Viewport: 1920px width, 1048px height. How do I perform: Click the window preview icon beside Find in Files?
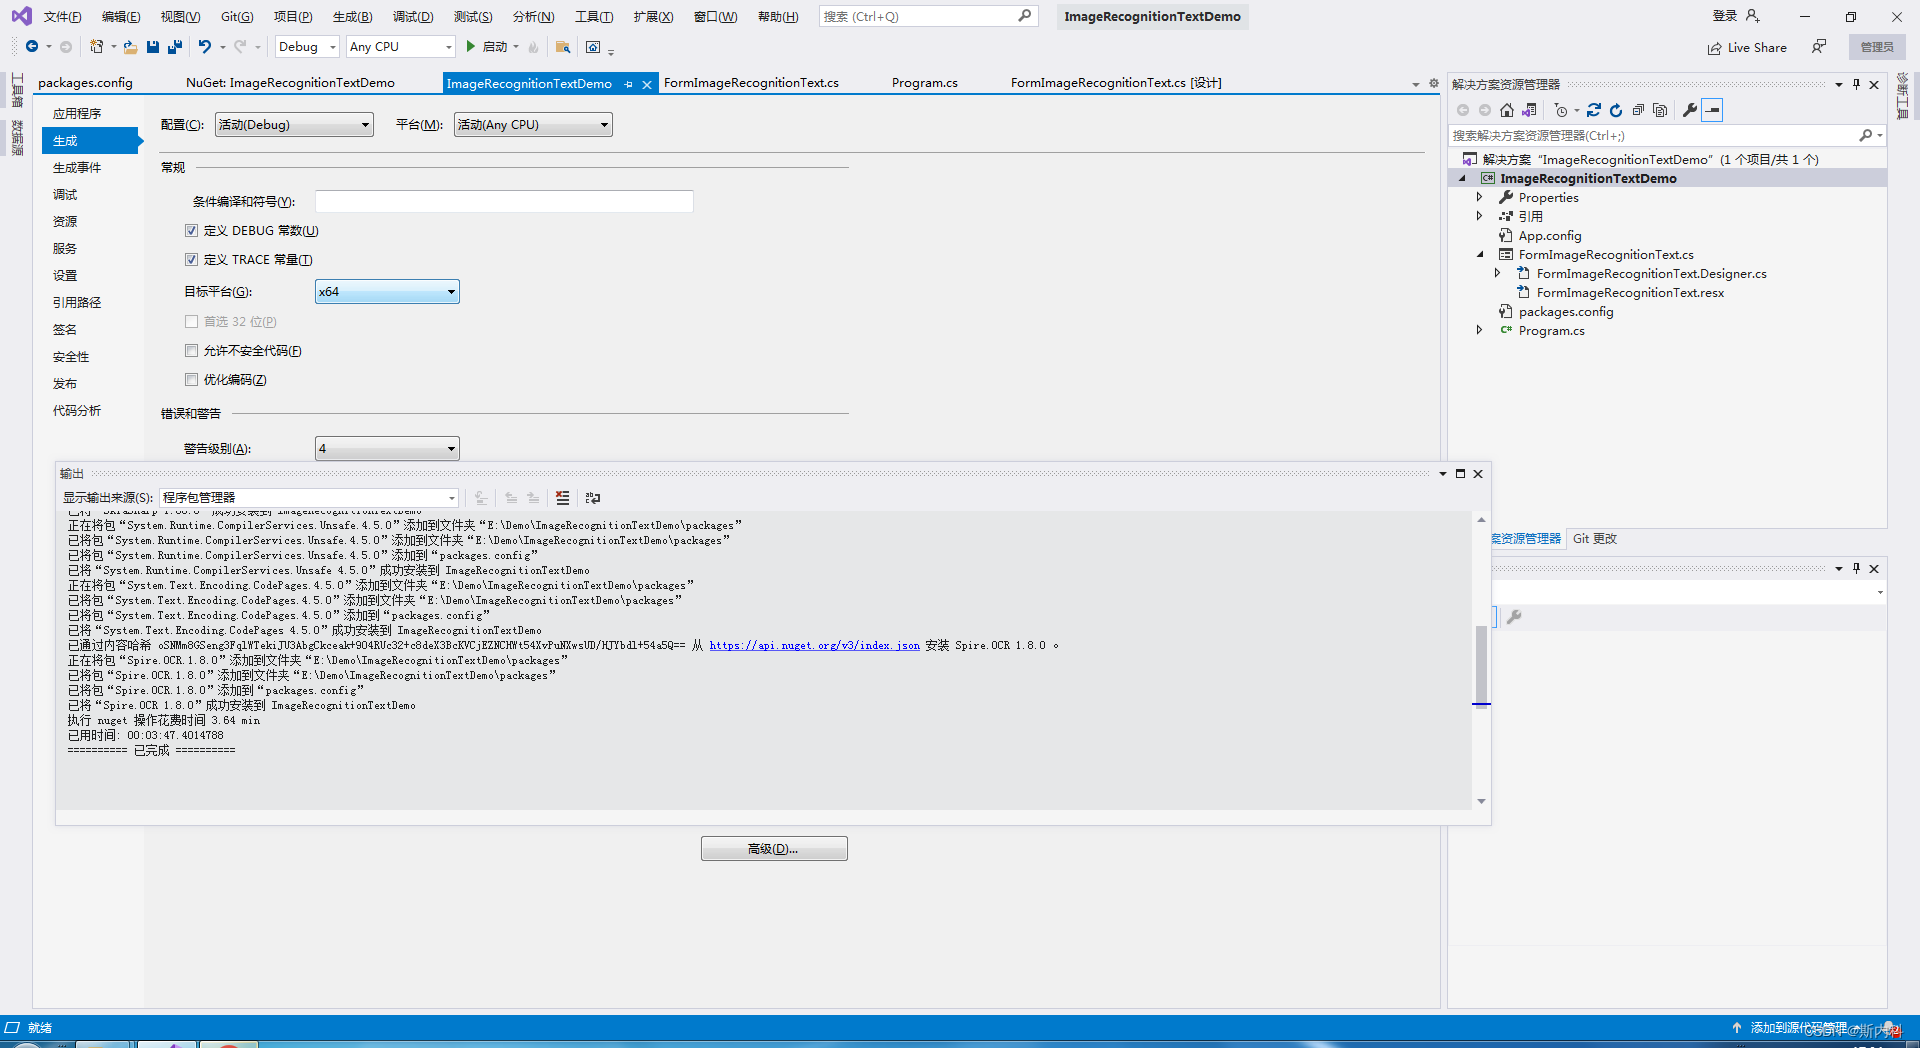point(593,47)
